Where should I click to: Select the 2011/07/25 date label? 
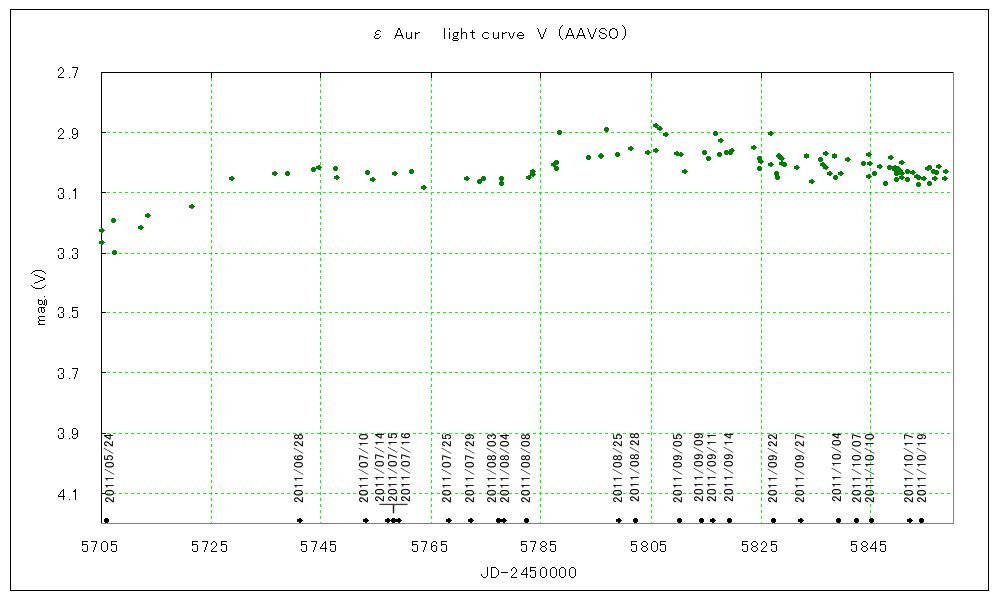point(448,467)
